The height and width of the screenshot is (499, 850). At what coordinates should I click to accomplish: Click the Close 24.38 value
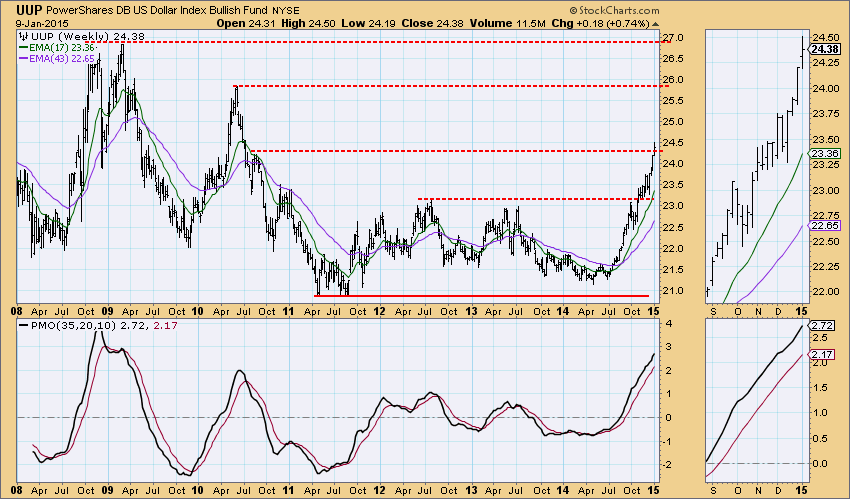(x=432, y=23)
